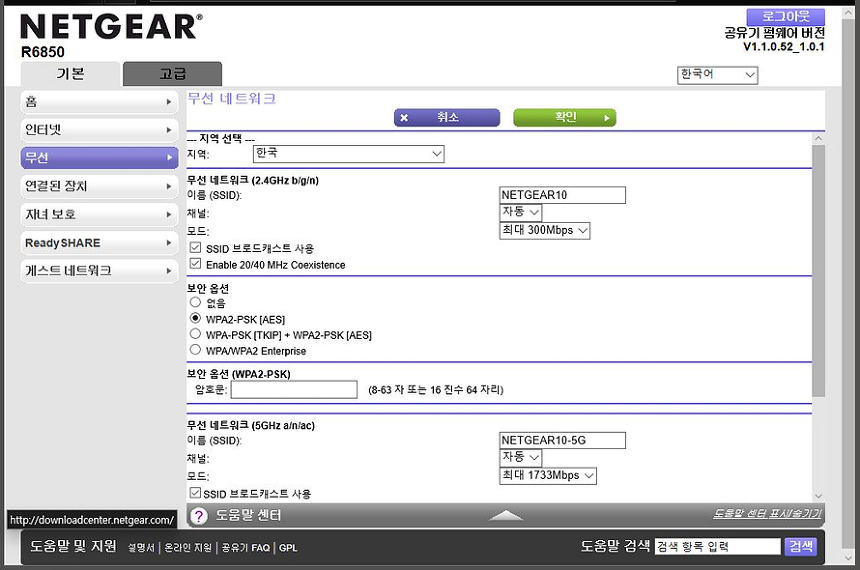Click the settings panel scroll down arrow
This screenshot has height=570, width=860.
[x=818, y=496]
